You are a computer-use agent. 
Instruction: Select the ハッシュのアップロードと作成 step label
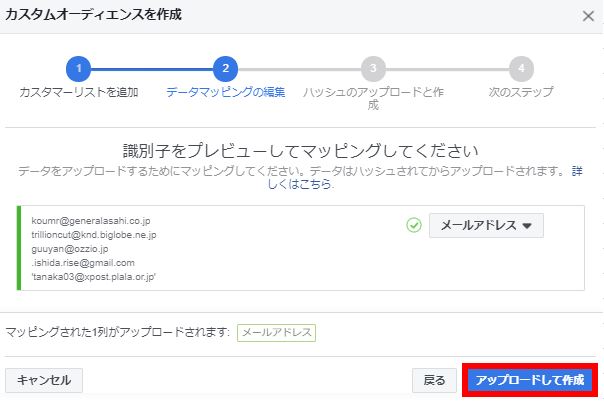tap(372, 98)
